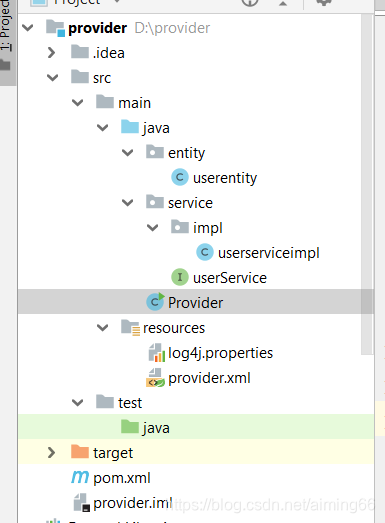Select the provider project root label
385x523 pixels.
point(97,28)
